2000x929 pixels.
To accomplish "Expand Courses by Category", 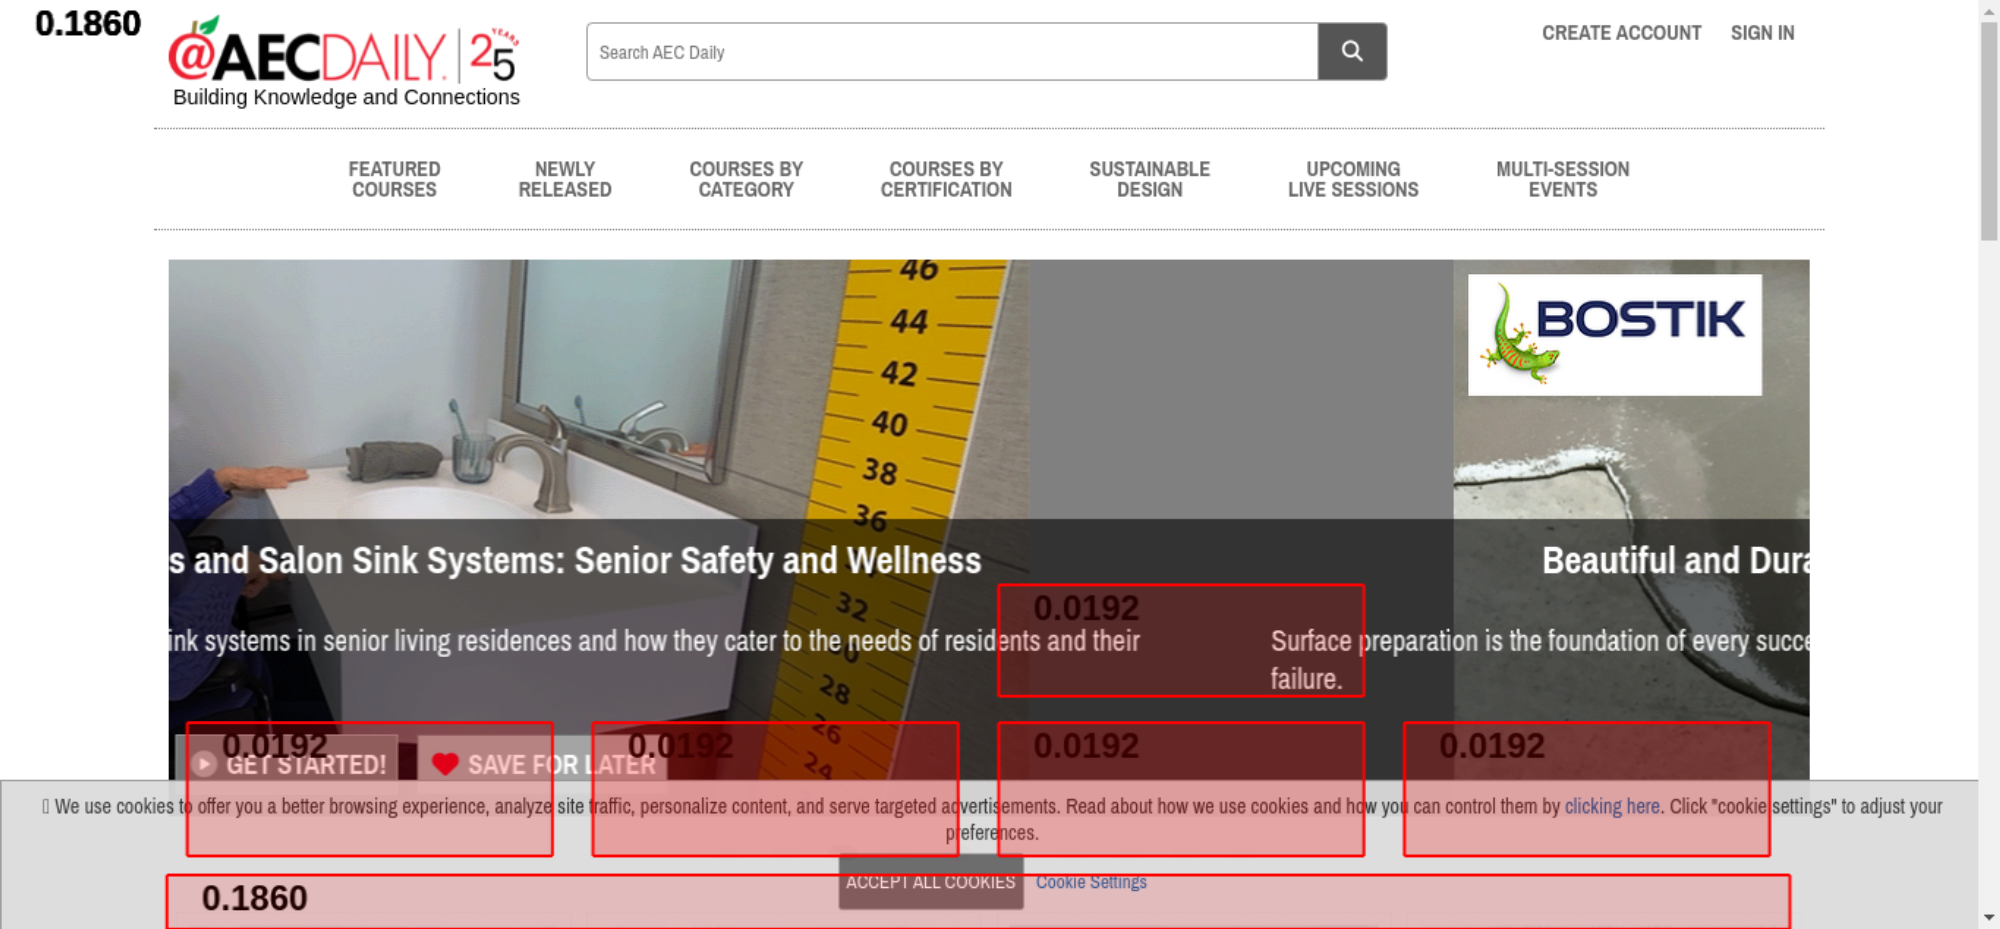I will 745,180.
